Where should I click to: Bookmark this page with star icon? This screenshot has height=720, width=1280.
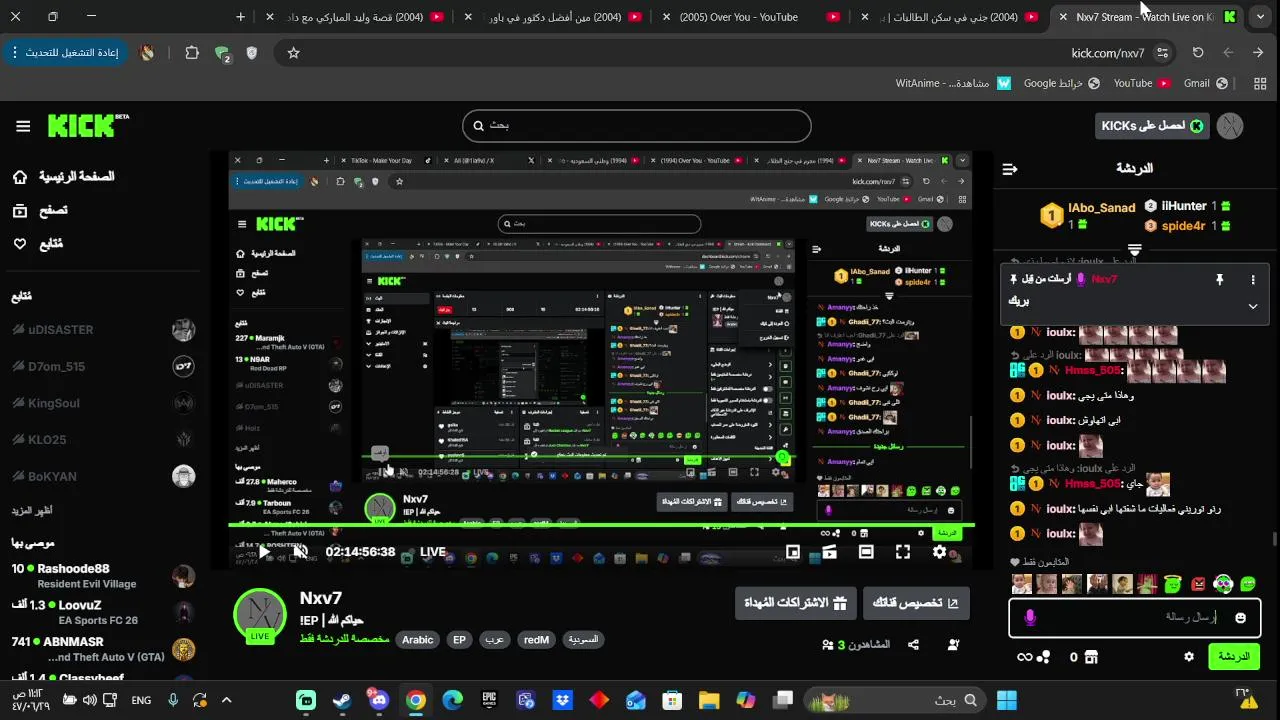(293, 53)
